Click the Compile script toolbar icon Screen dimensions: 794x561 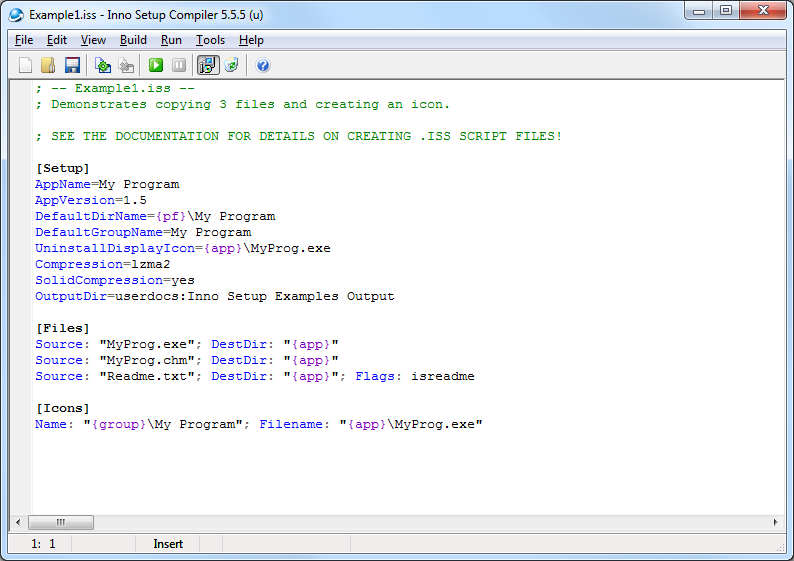103,65
